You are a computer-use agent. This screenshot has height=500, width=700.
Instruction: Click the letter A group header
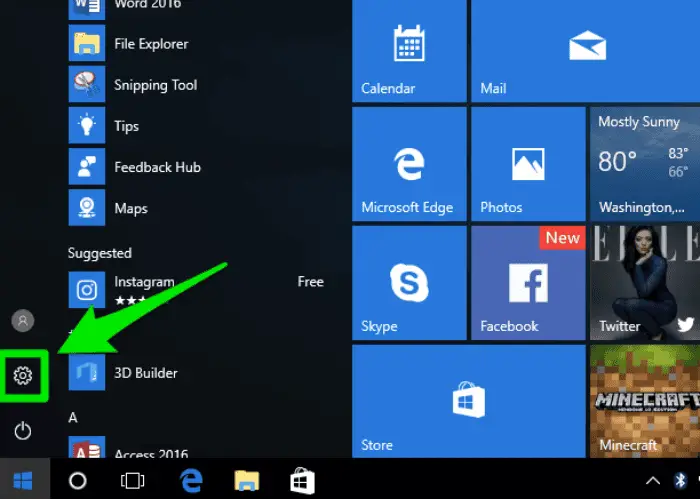click(73, 418)
